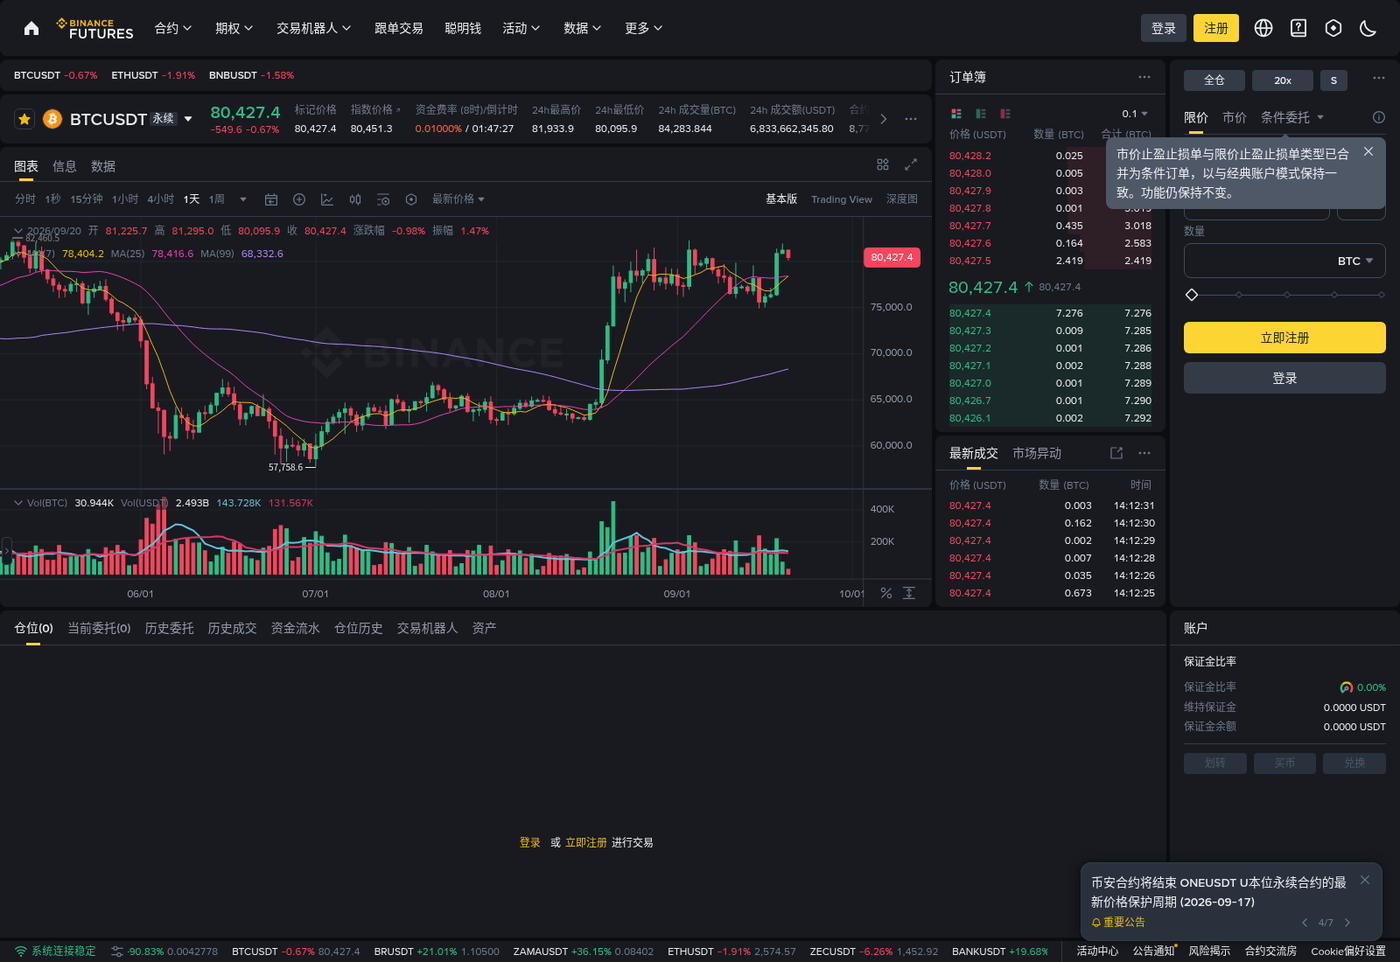Open the BTCUSDT pair selector arrow
Image resolution: width=1400 pixels, height=962 pixels.
pyautogui.click(x=188, y=119)
